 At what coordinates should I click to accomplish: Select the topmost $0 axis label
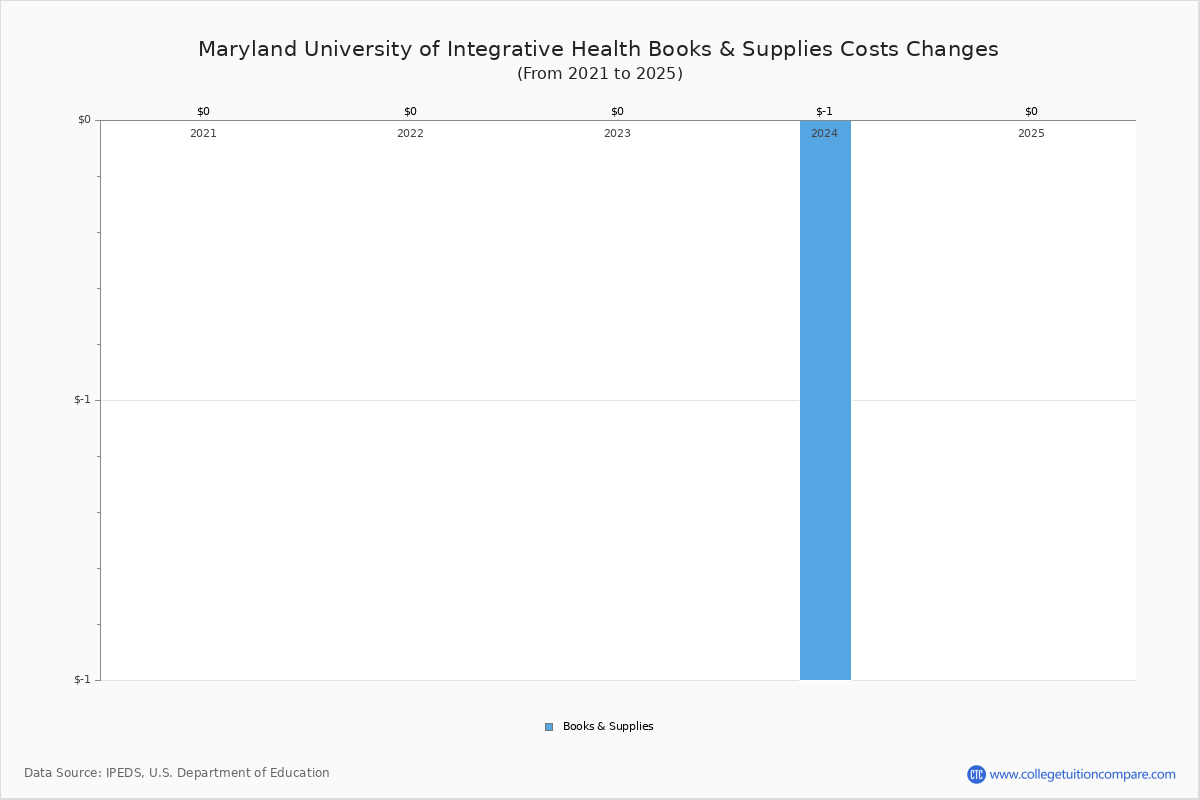(x=82, y=118)
